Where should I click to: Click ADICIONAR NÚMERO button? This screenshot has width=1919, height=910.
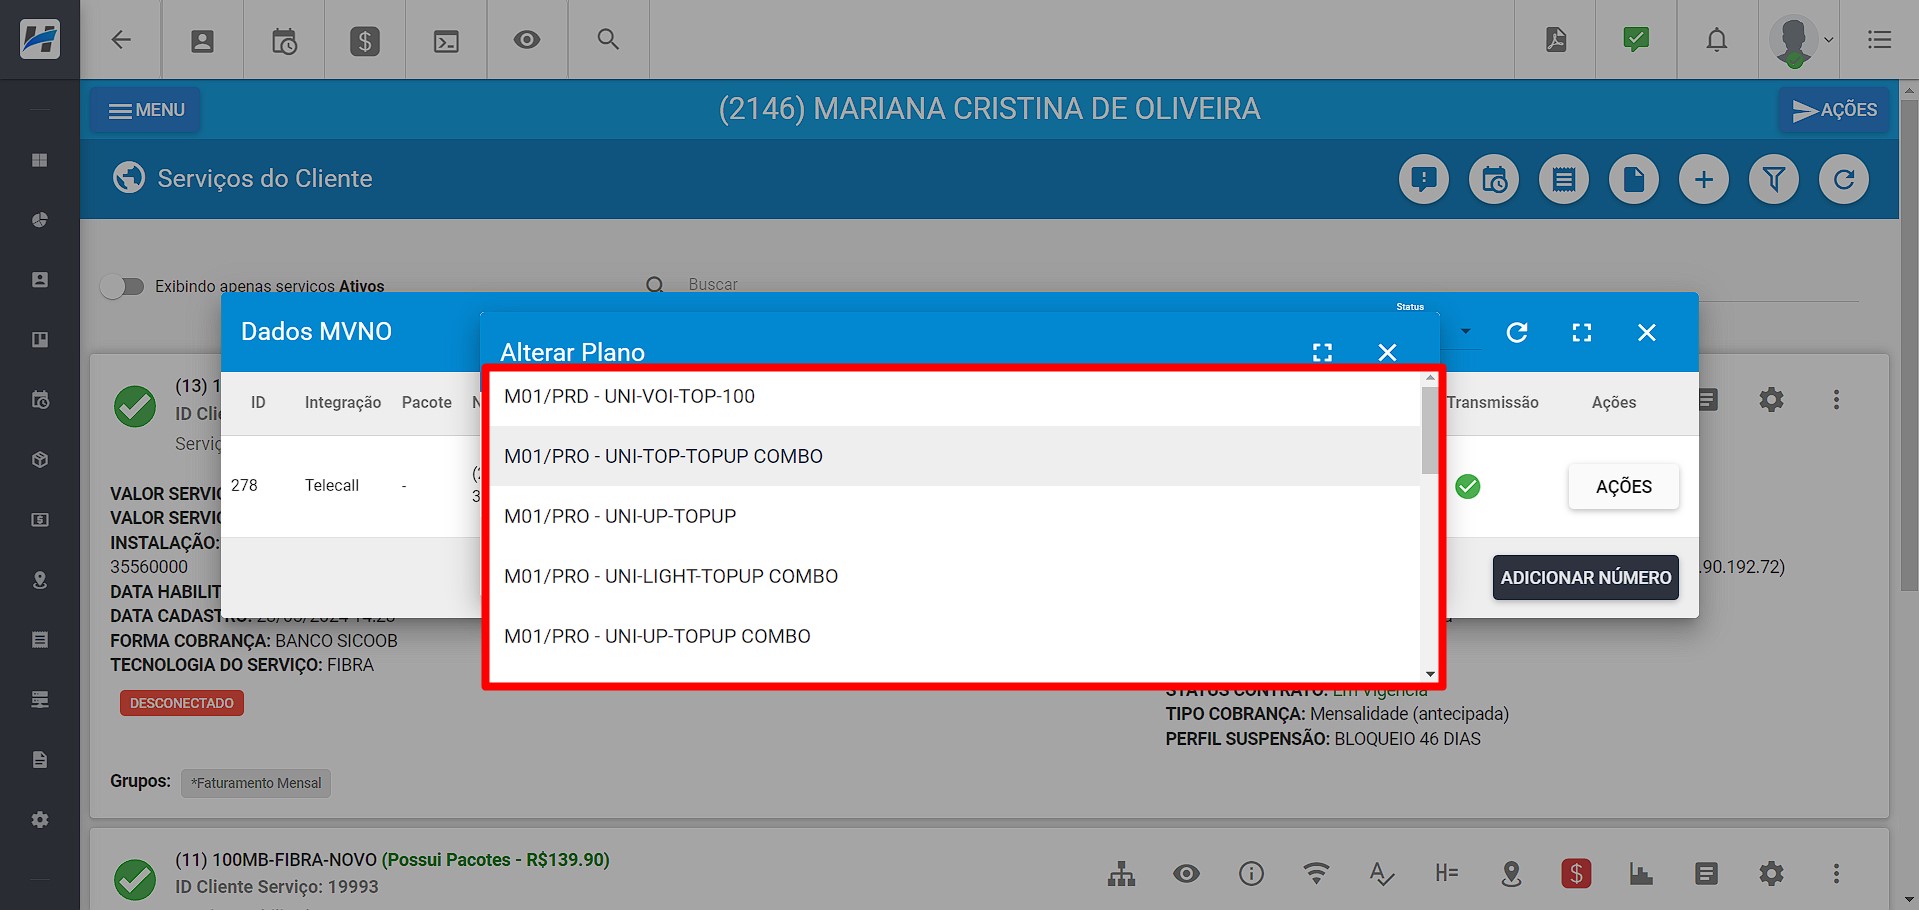[1585, 578]
